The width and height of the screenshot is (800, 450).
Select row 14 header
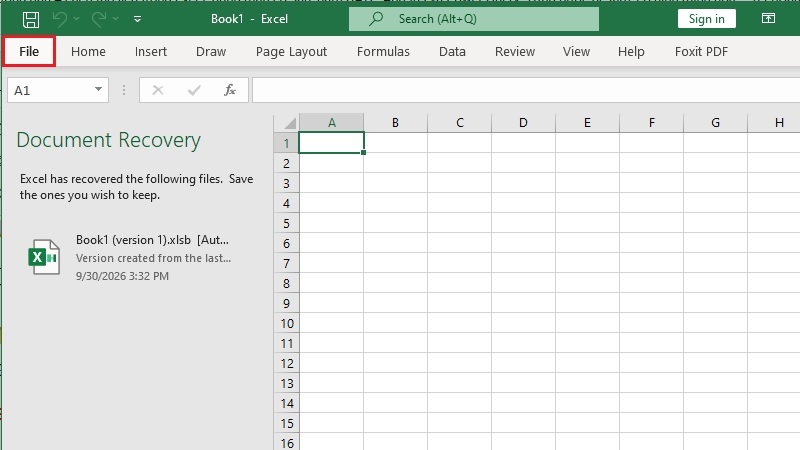point(286,403)
